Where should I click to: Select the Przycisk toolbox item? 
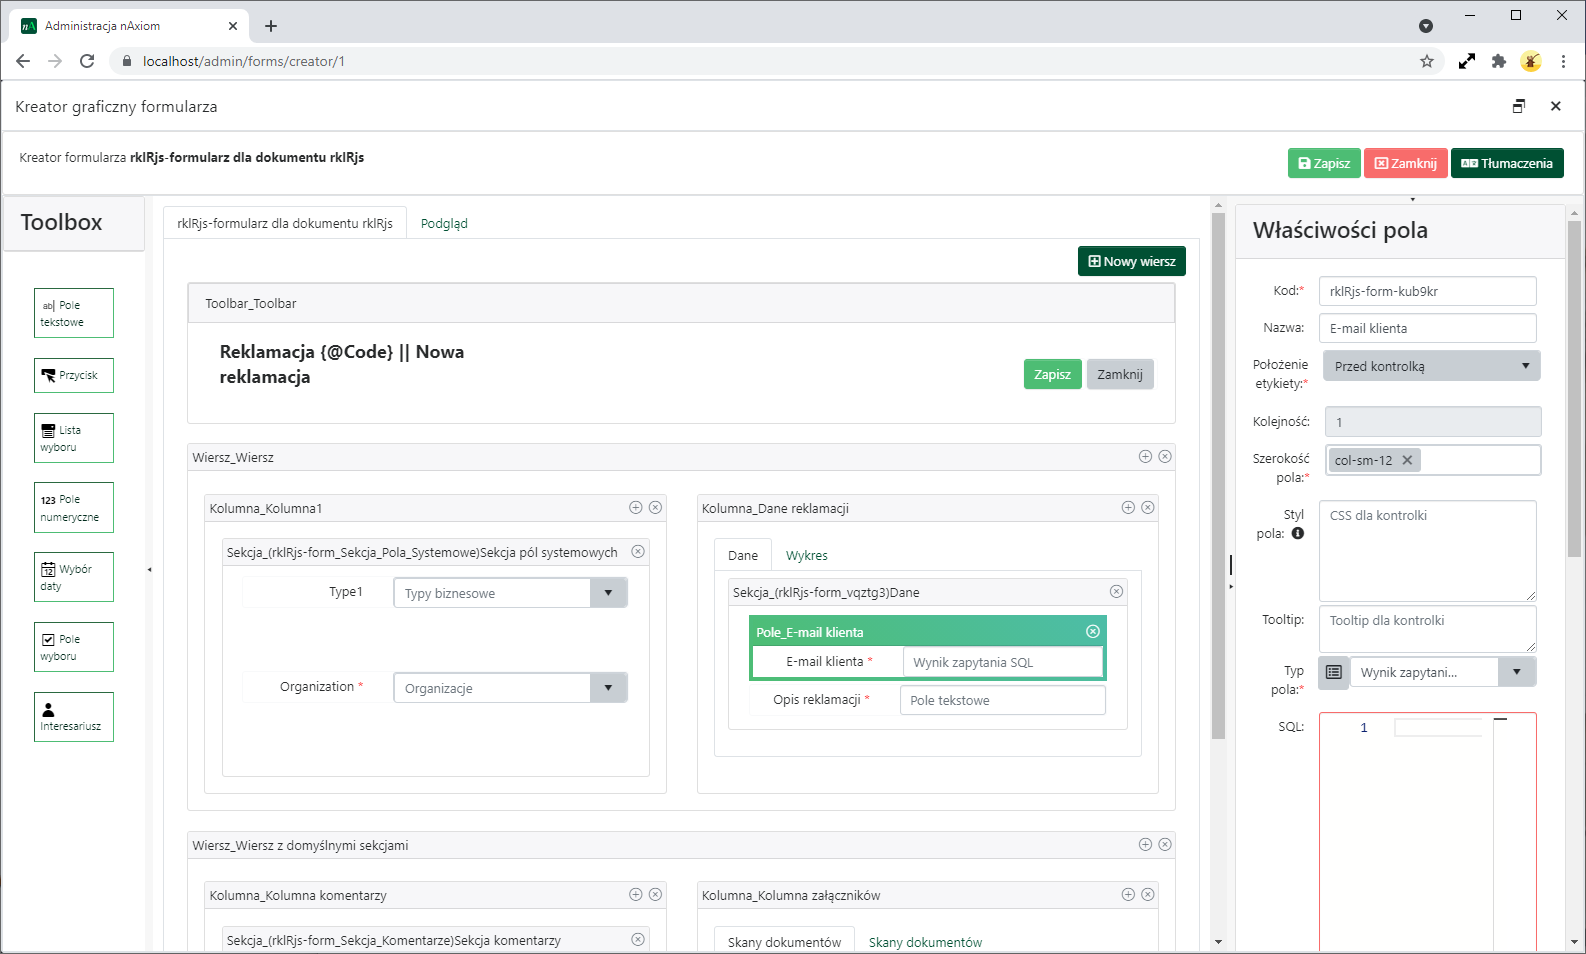73,375
